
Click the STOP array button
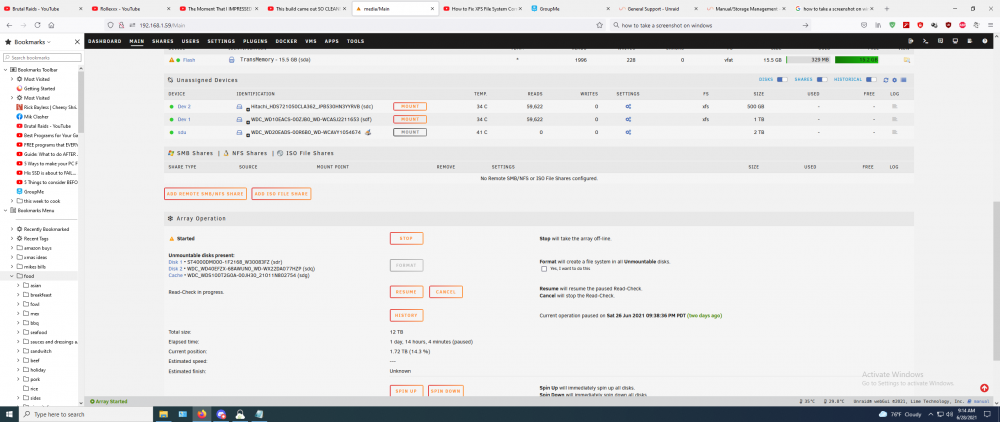406,238
